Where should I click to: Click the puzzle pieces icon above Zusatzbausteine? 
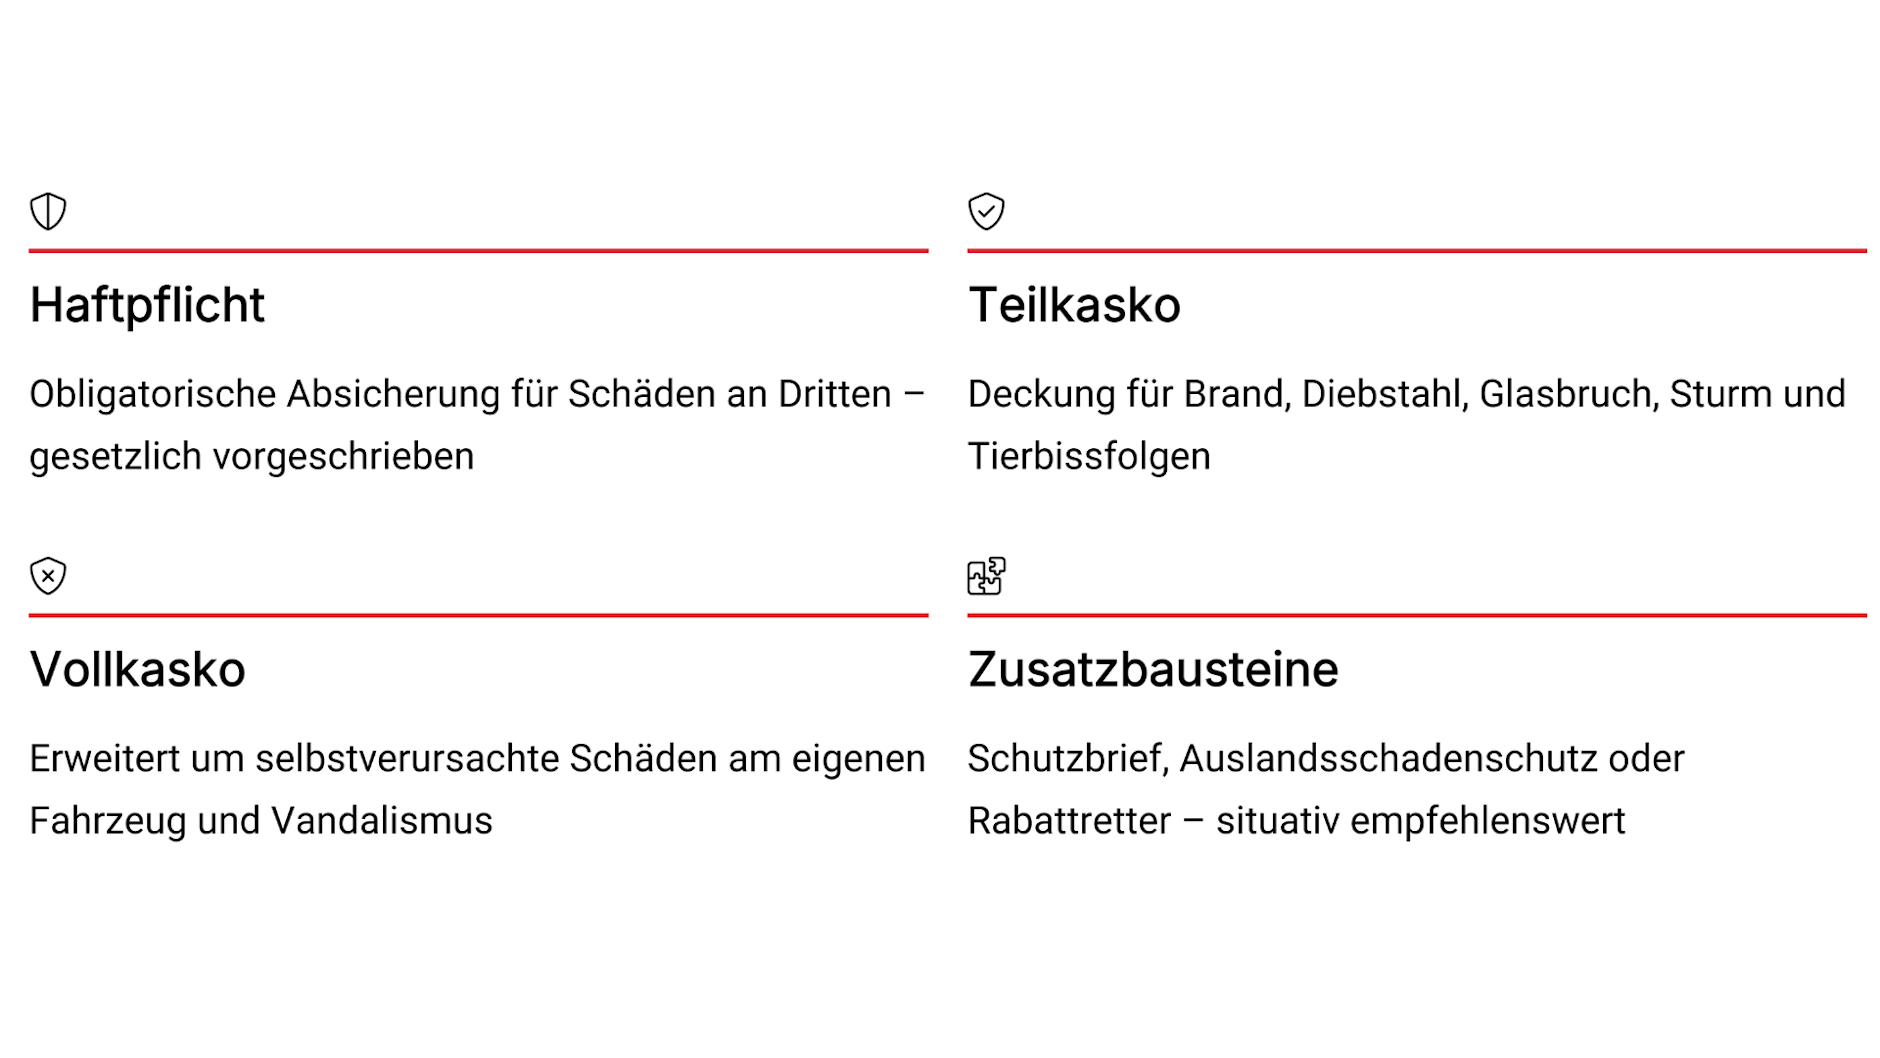click(x=986, y=576)
